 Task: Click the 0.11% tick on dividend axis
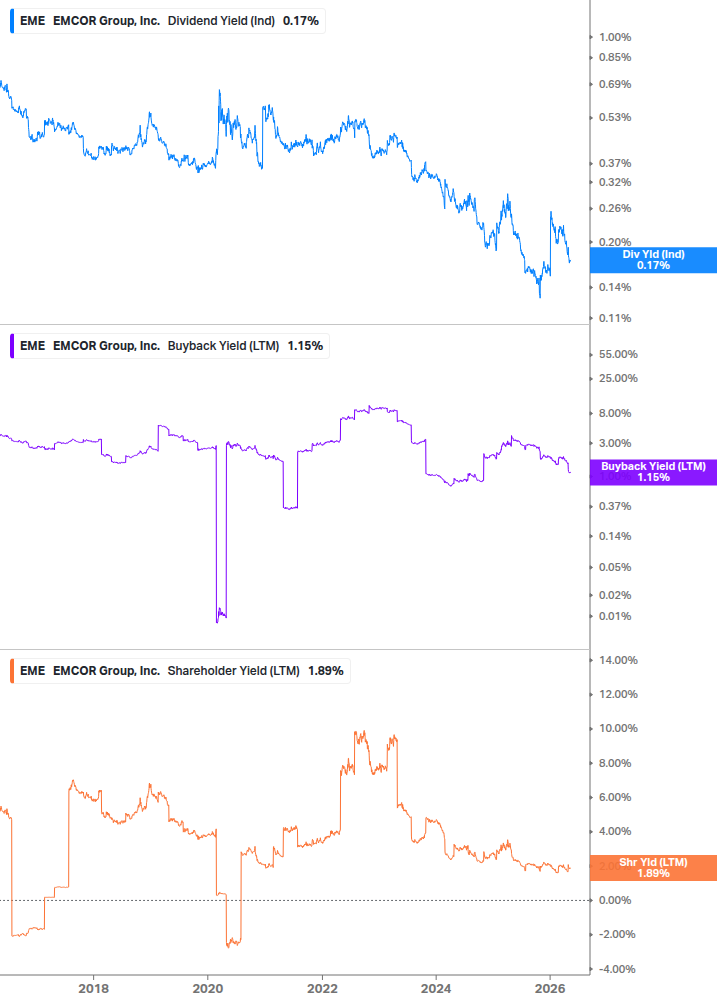pyautogui.click(x=615, y=318)
